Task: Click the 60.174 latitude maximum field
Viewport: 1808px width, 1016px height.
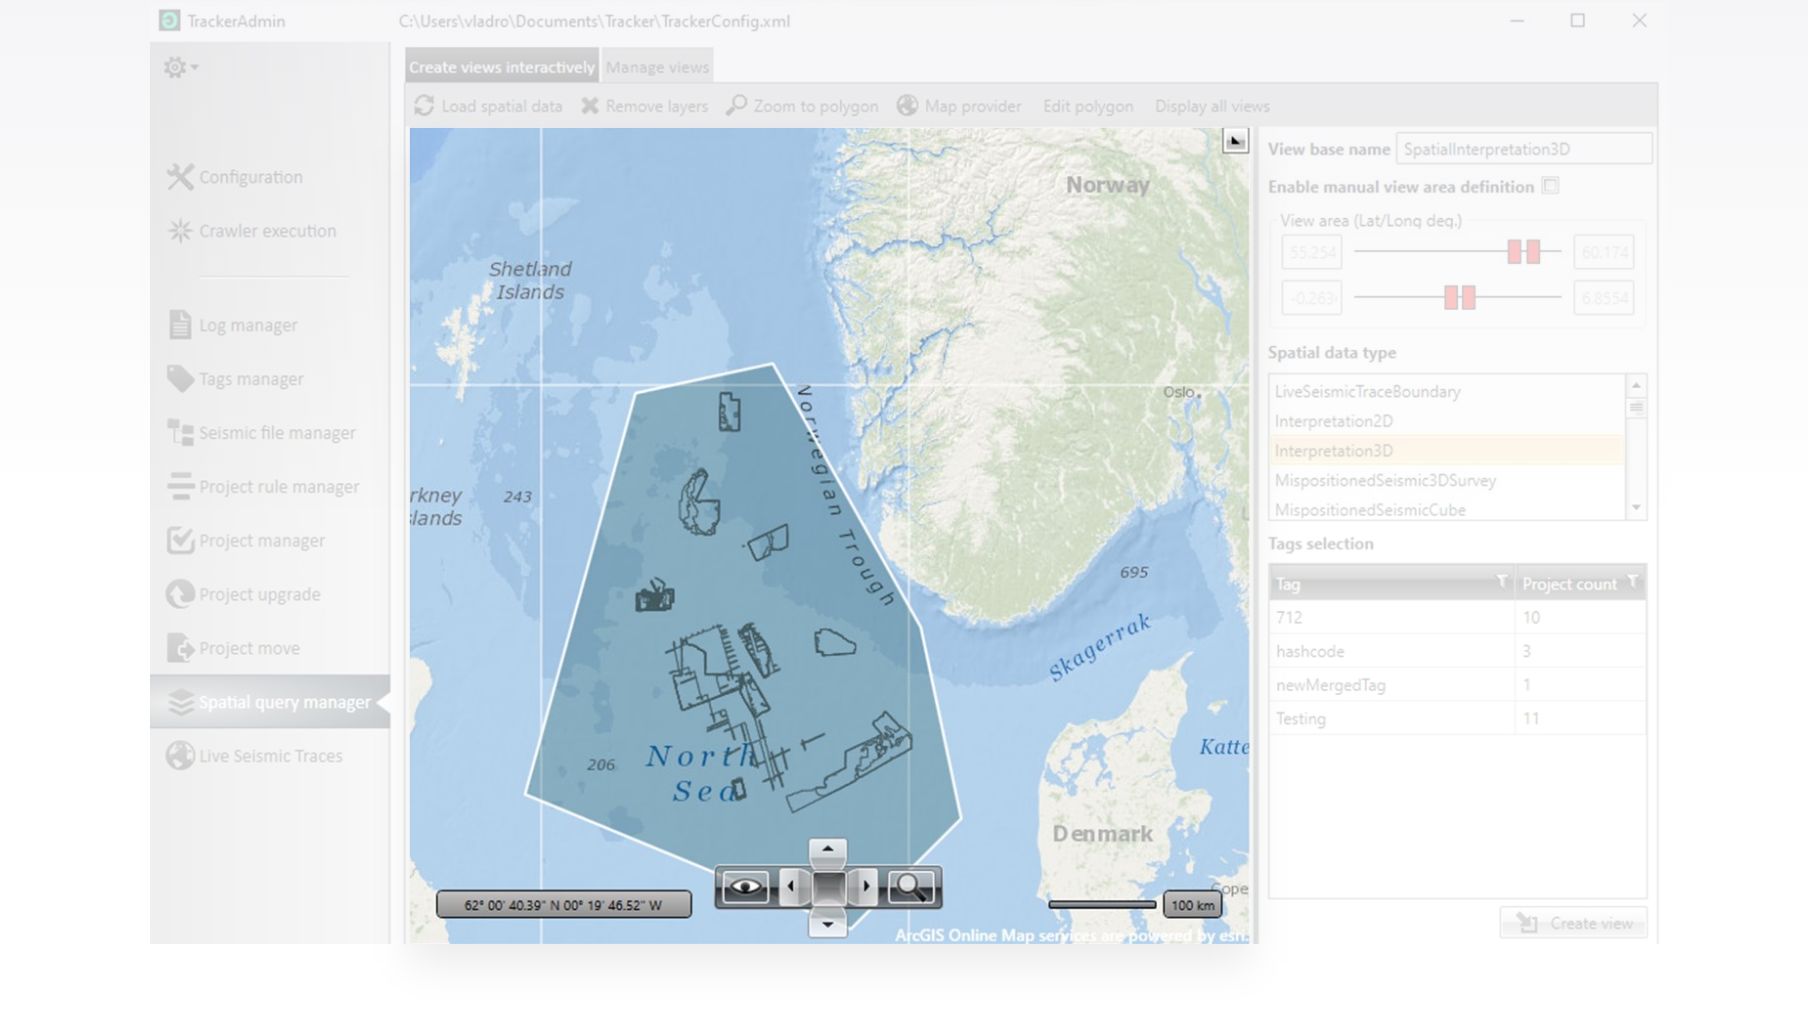Action: [1603, 252]
